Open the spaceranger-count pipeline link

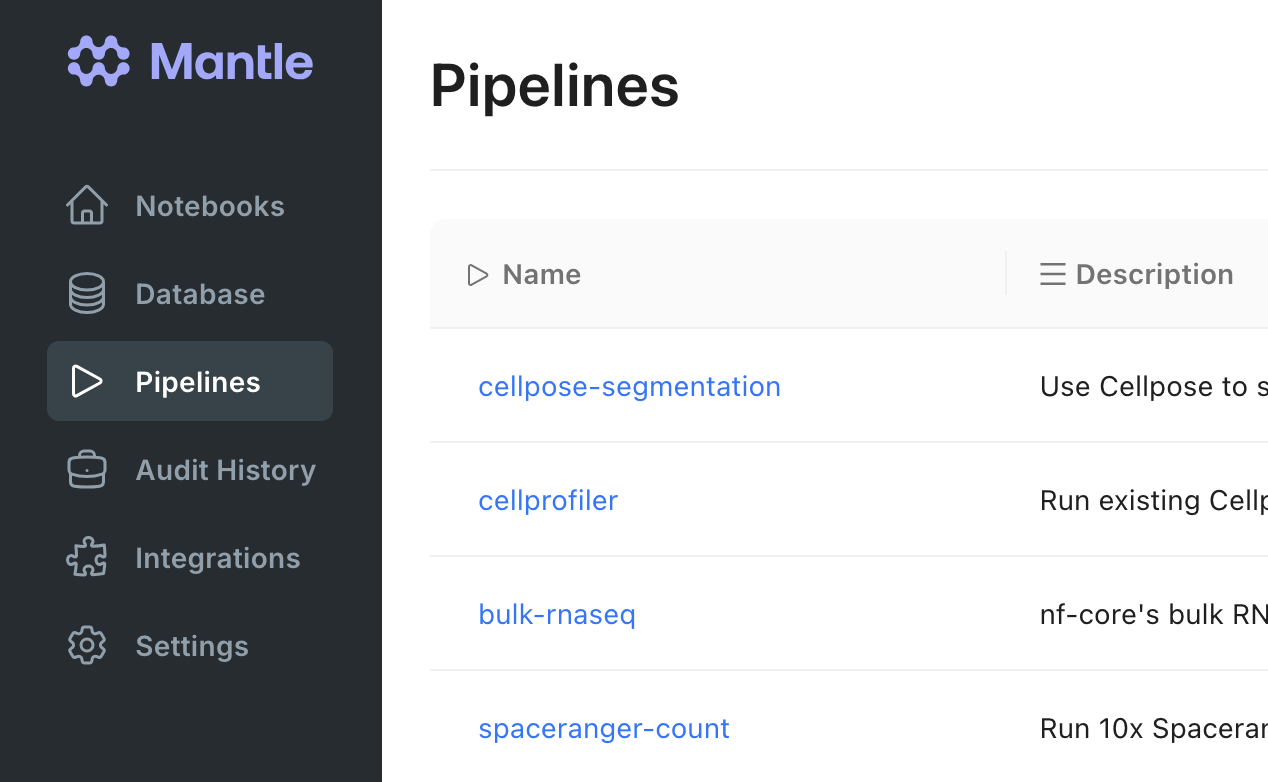pyautogui.click(x=604, y=728)
